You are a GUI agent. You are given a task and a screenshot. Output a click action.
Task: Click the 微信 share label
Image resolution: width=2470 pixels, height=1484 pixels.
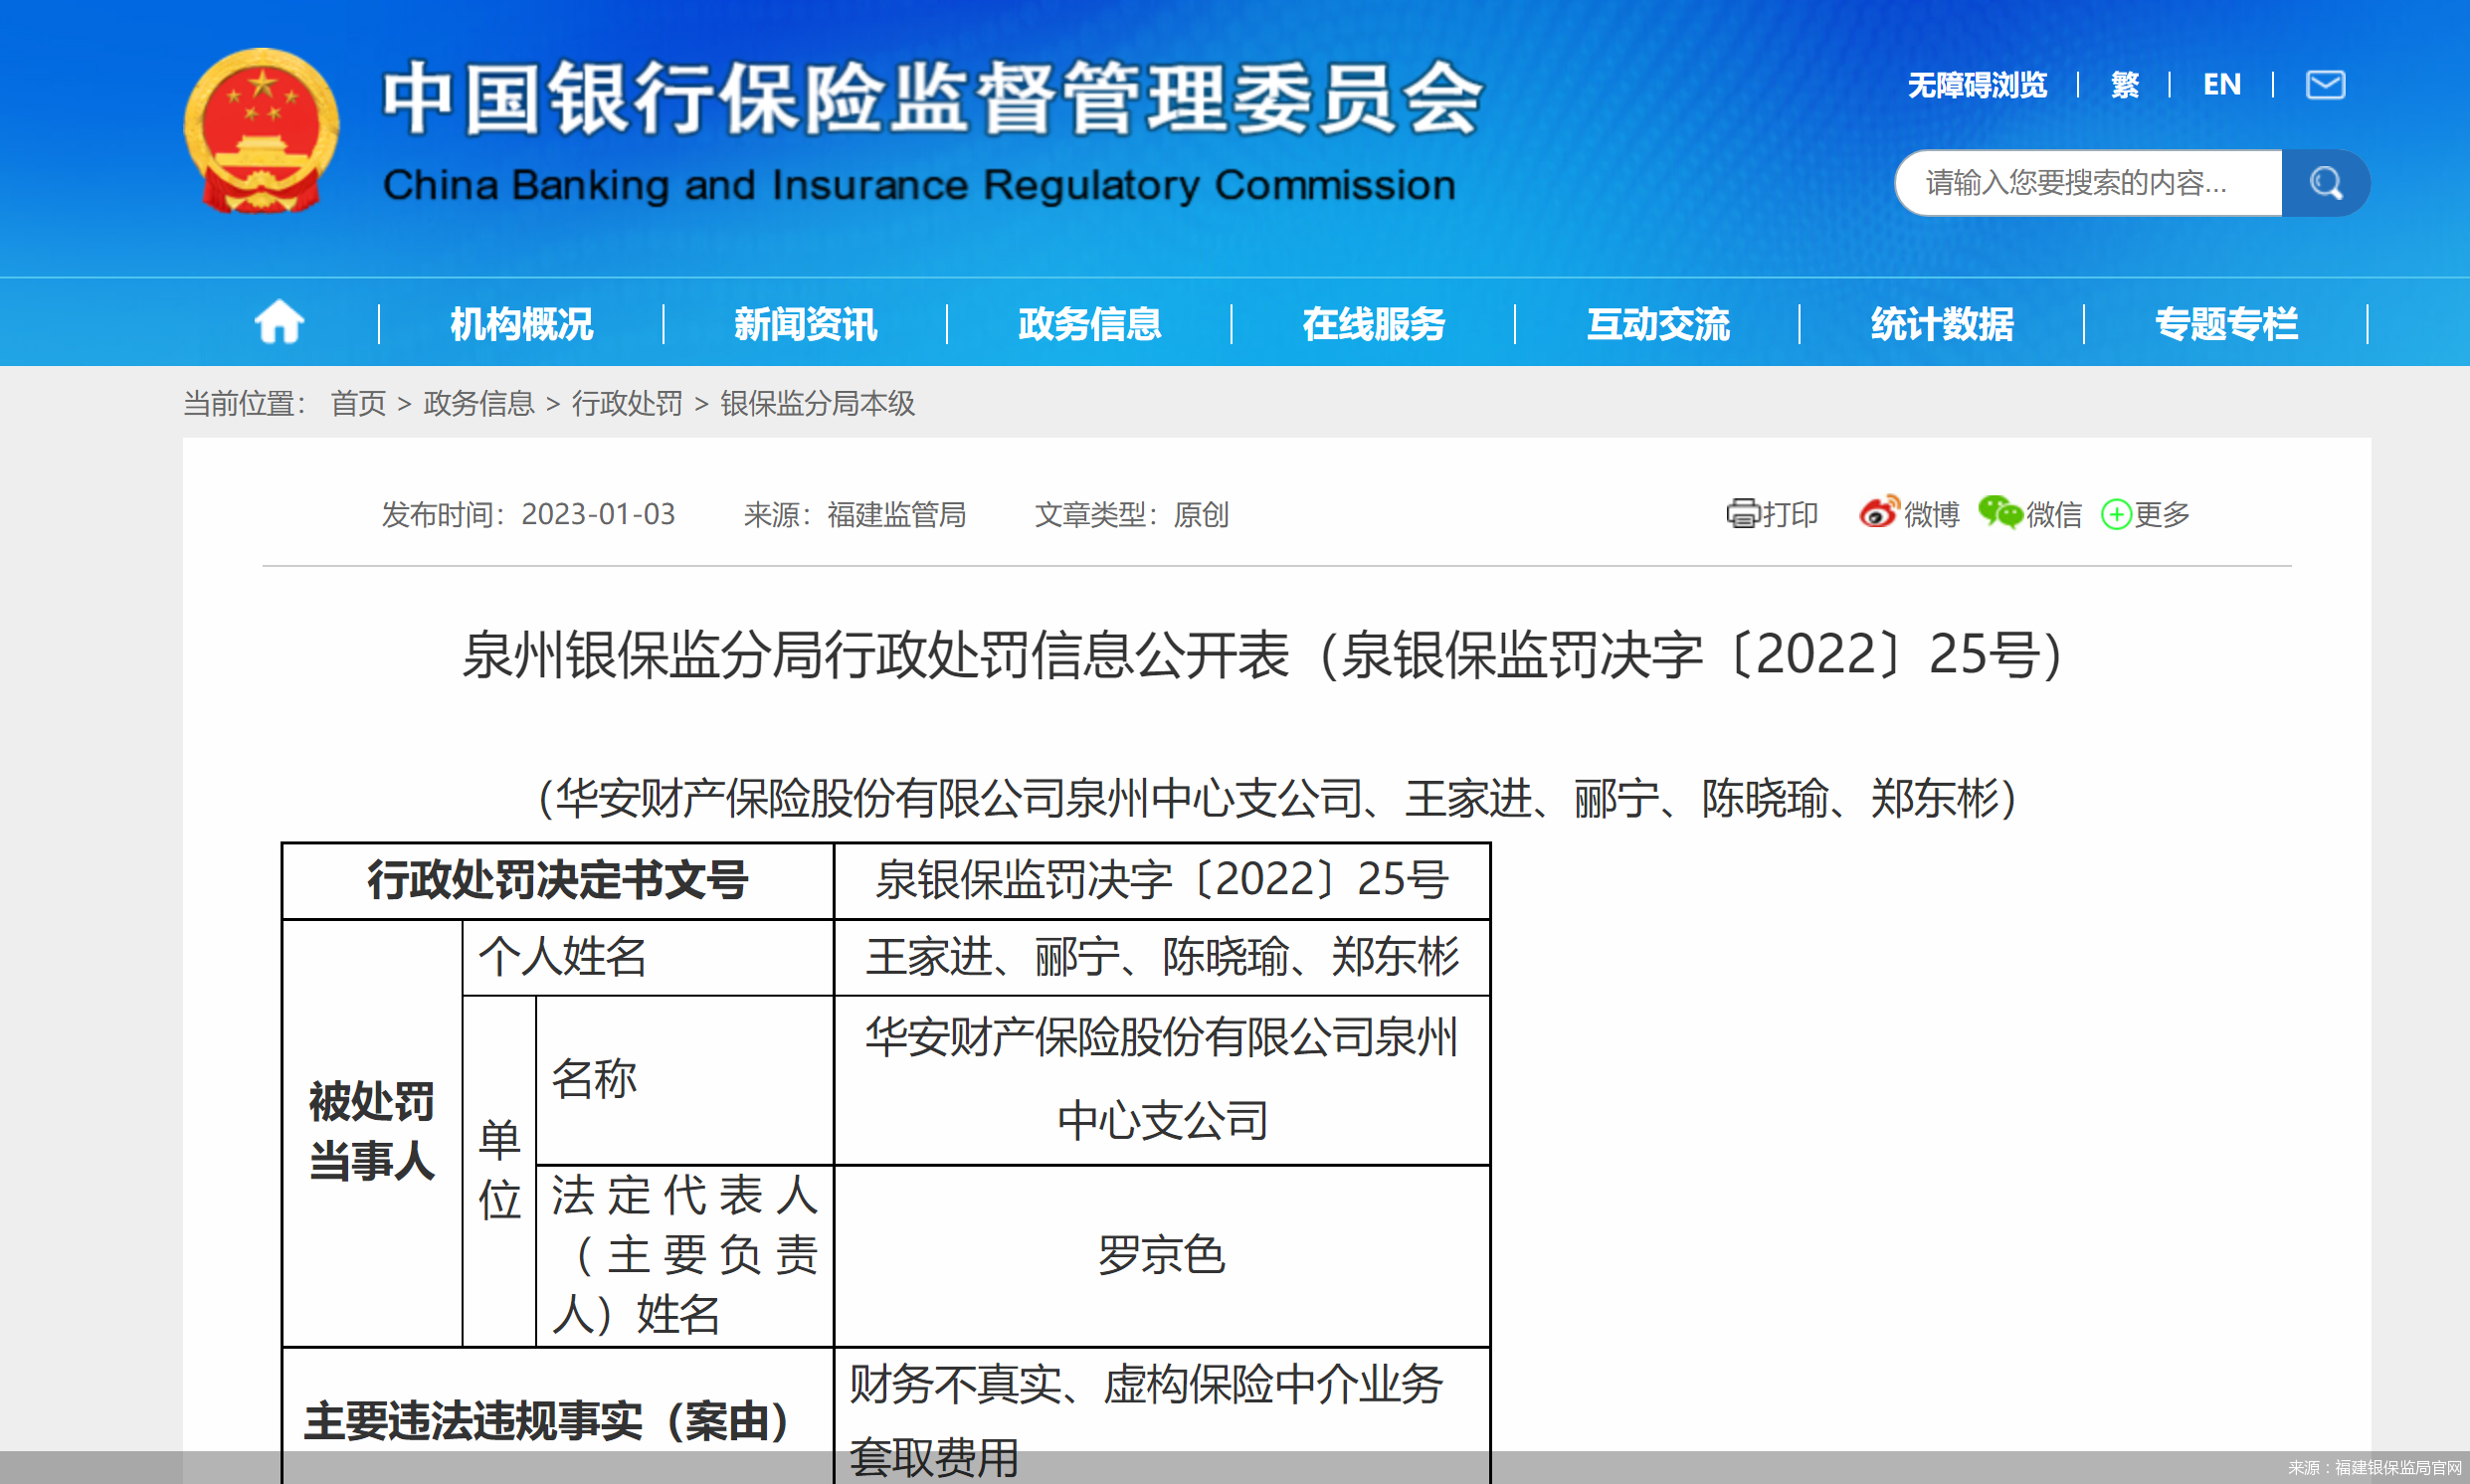pyautogui.click(x=2053, y=514)
